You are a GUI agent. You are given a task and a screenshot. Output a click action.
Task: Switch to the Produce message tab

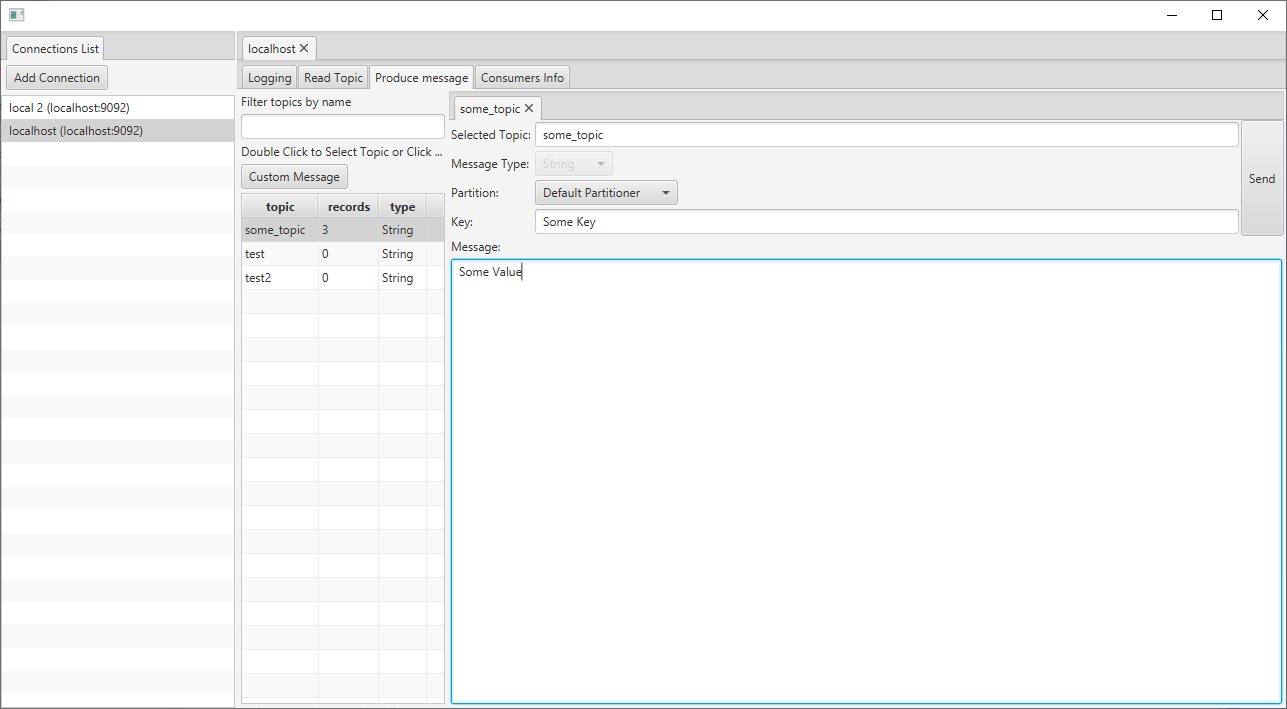pos(421,77)
